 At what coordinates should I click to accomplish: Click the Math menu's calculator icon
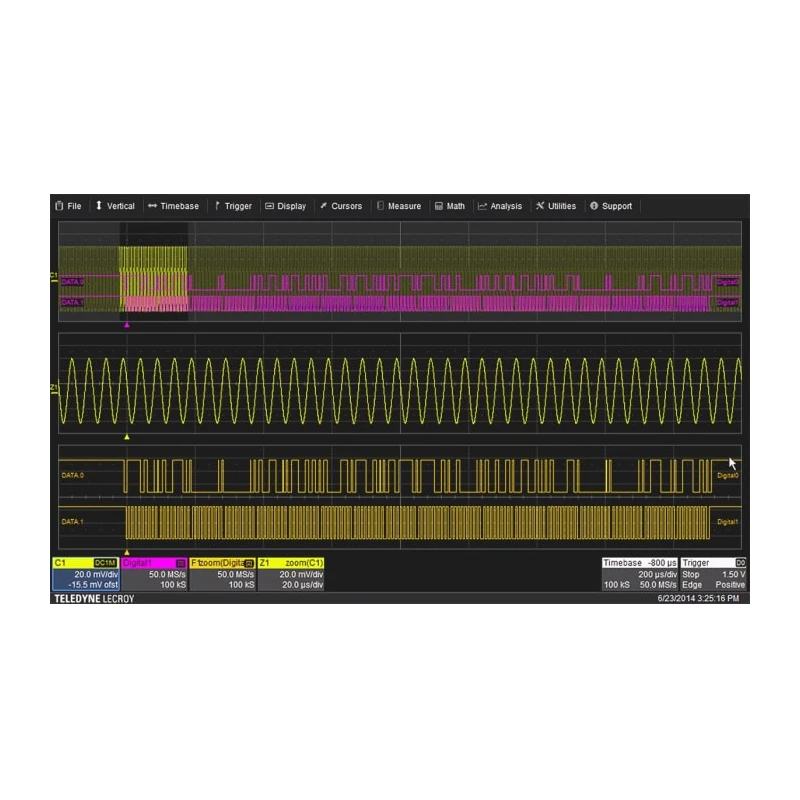click(x=439, y=206)
